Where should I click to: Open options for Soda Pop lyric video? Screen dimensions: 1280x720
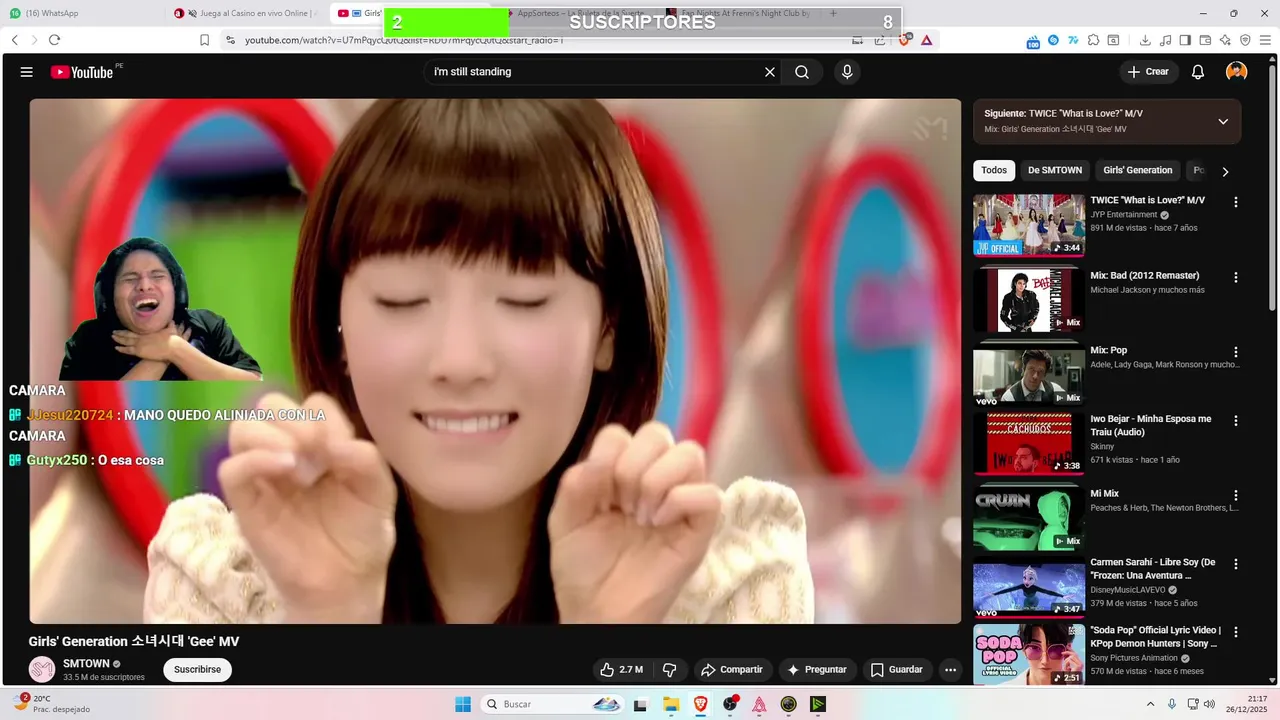1236,632
